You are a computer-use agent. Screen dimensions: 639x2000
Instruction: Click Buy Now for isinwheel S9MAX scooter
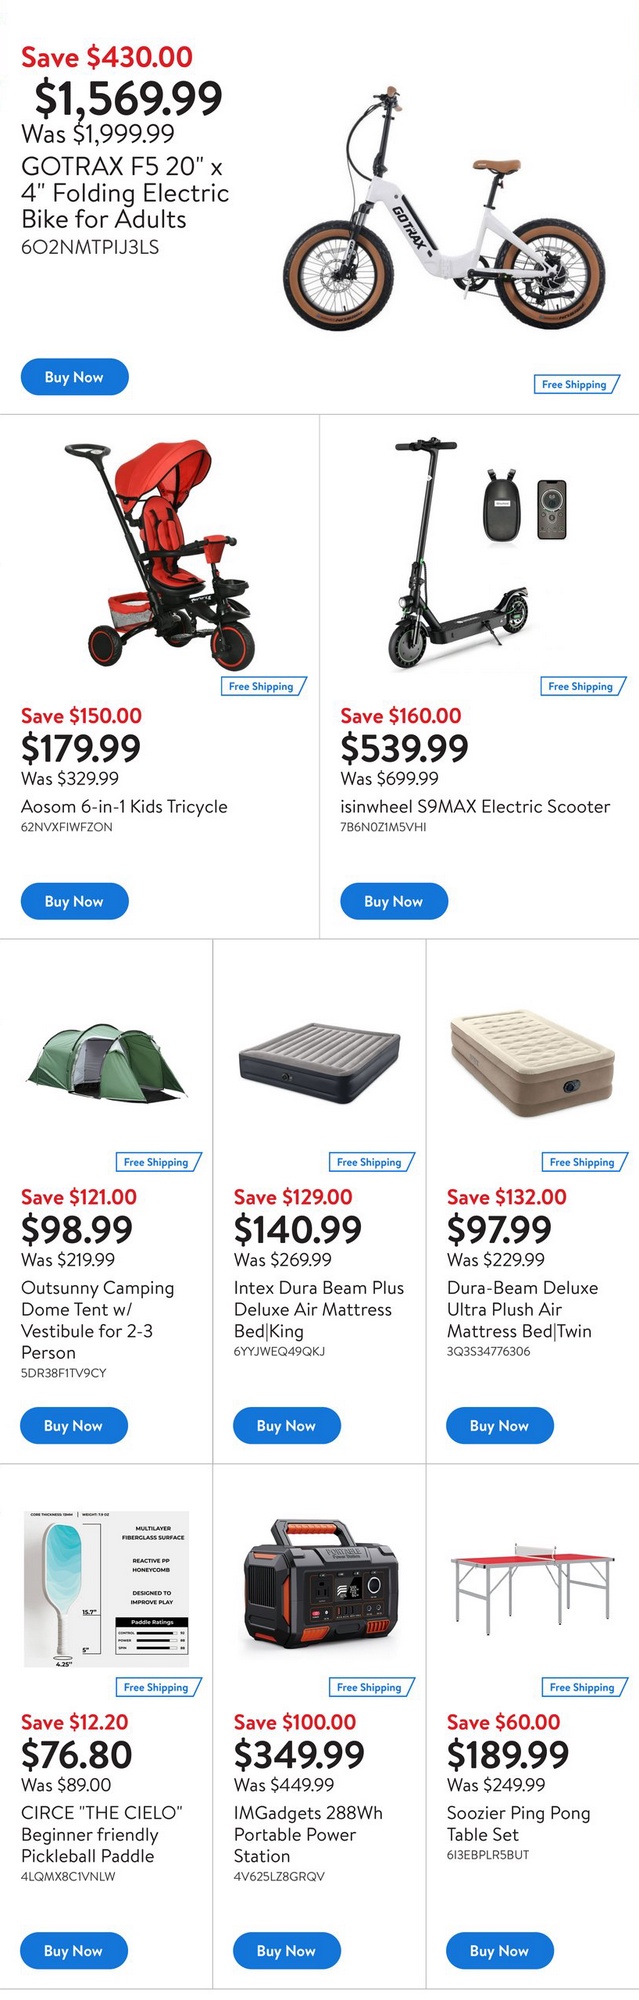coord(393,901)
